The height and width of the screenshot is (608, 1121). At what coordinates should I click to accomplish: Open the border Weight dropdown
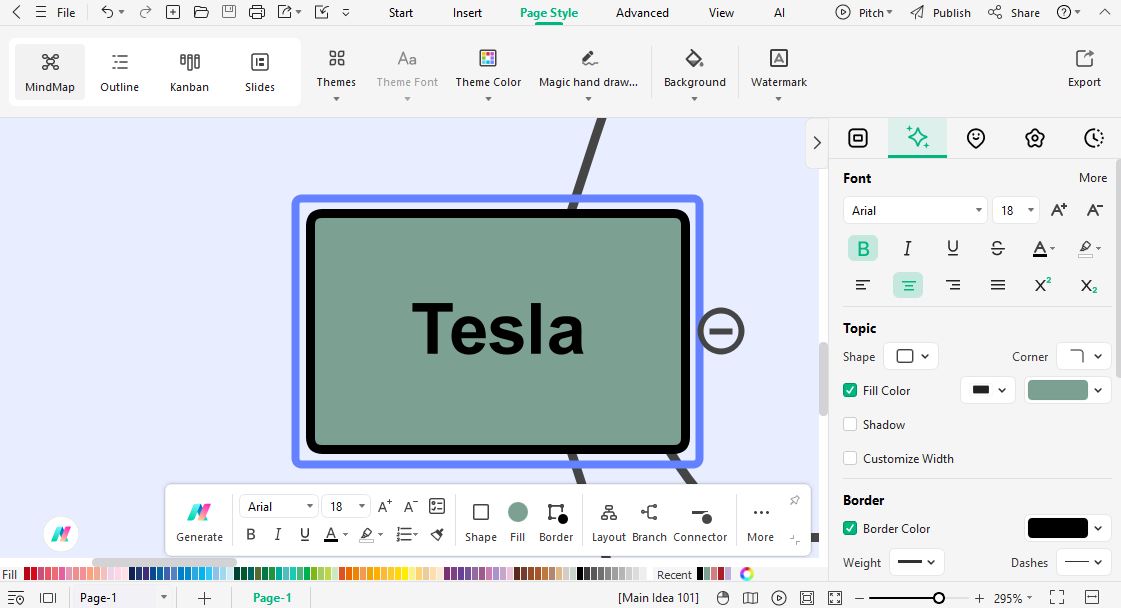pyautogui.click(x=917, y=562)
